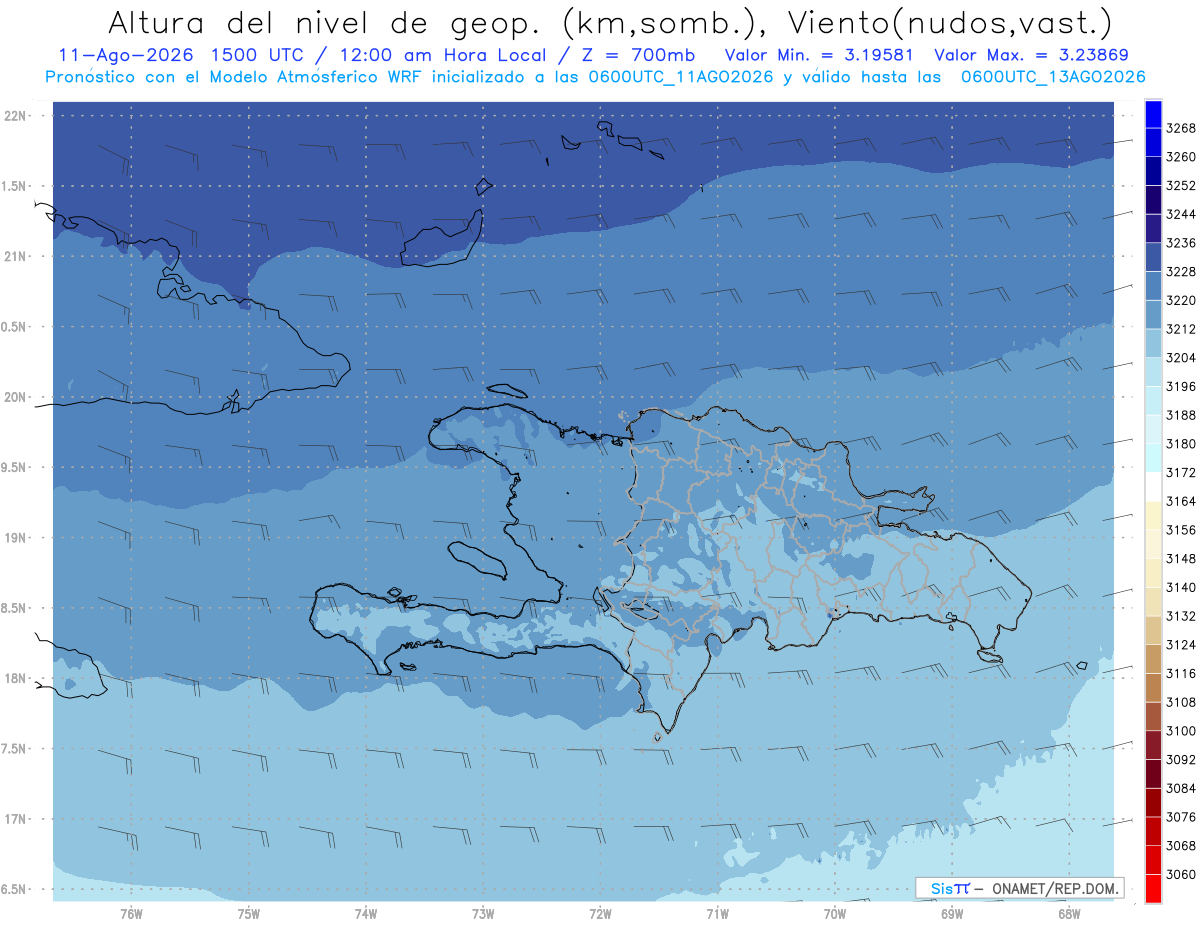Click the colorbar value '3180'
This screenshot has height=927, width=1200.
(1181, 444)
